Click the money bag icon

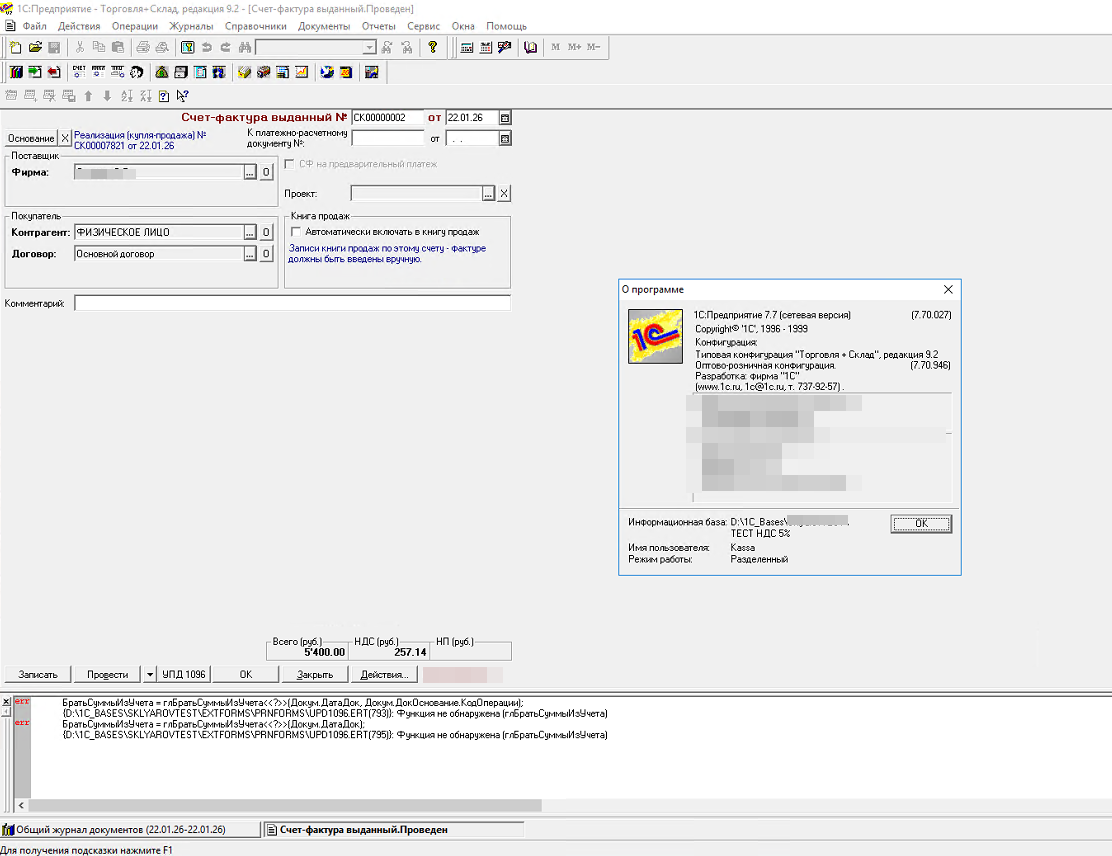(162, 72)
